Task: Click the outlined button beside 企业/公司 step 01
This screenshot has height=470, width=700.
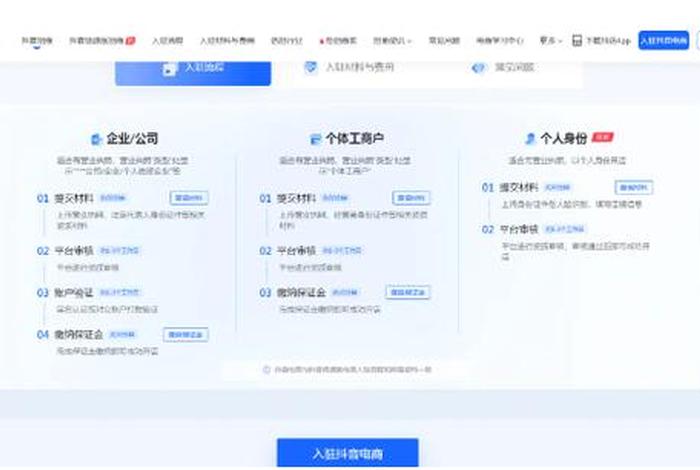Action: point(189,198)
